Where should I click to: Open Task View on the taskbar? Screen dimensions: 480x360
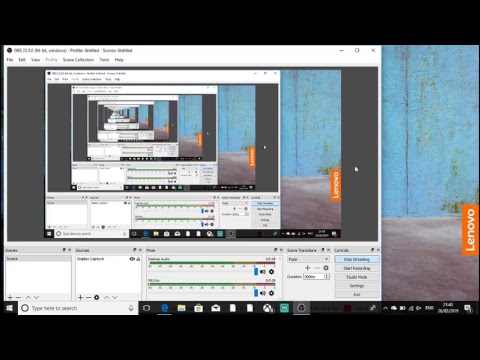point(146,308)
